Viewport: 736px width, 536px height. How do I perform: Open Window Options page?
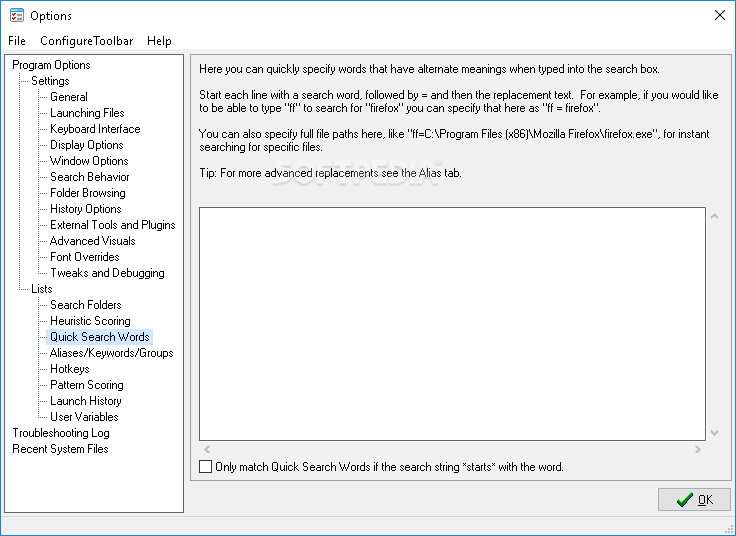[x=89, y=161]
